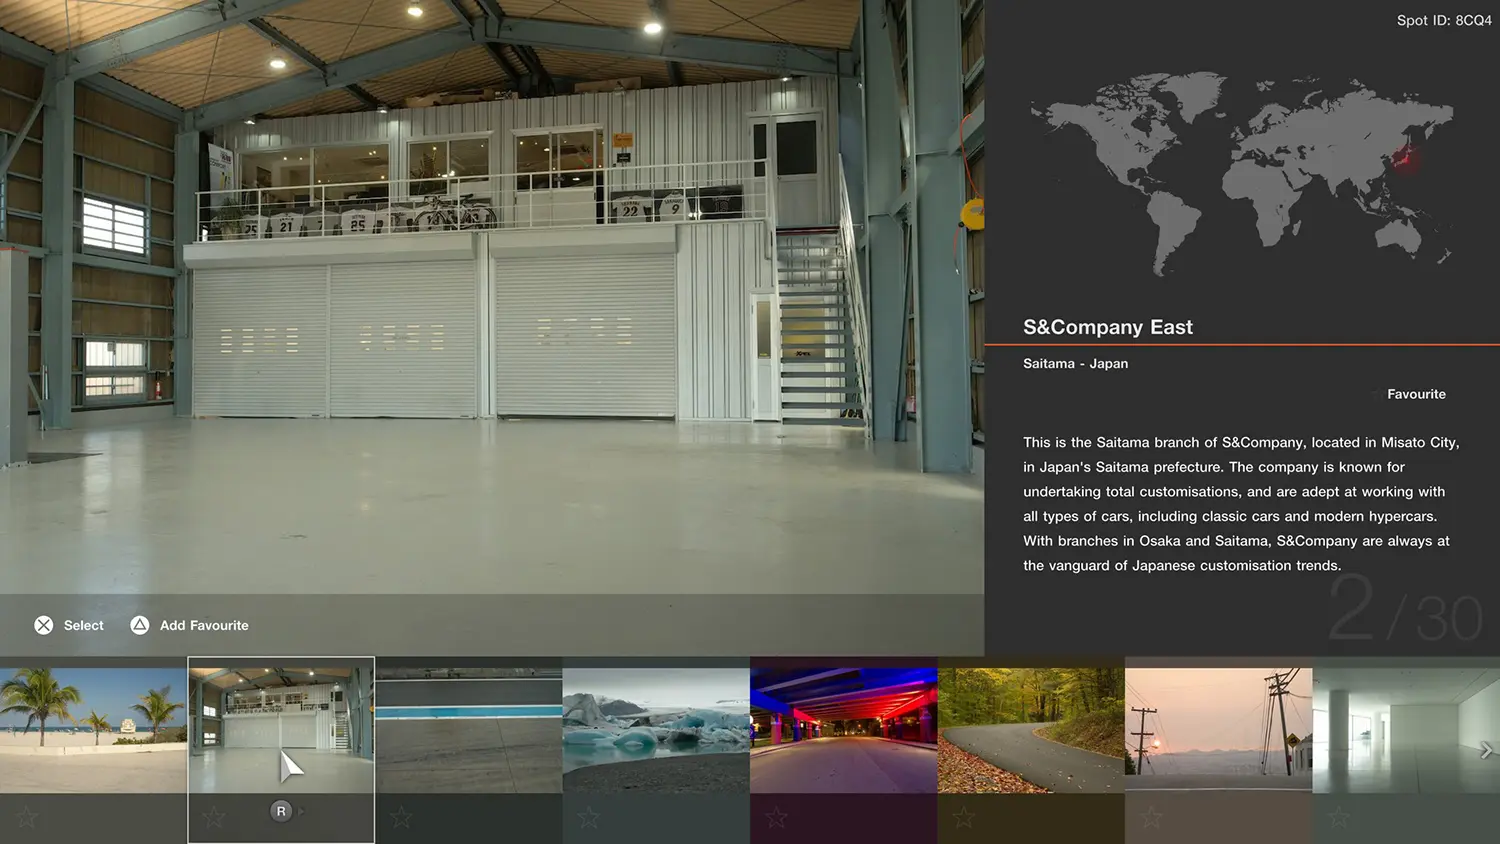Screen dimensions: 1500x844
Task: Click the S&Company East title
Action: click(x=1108, y=327)
